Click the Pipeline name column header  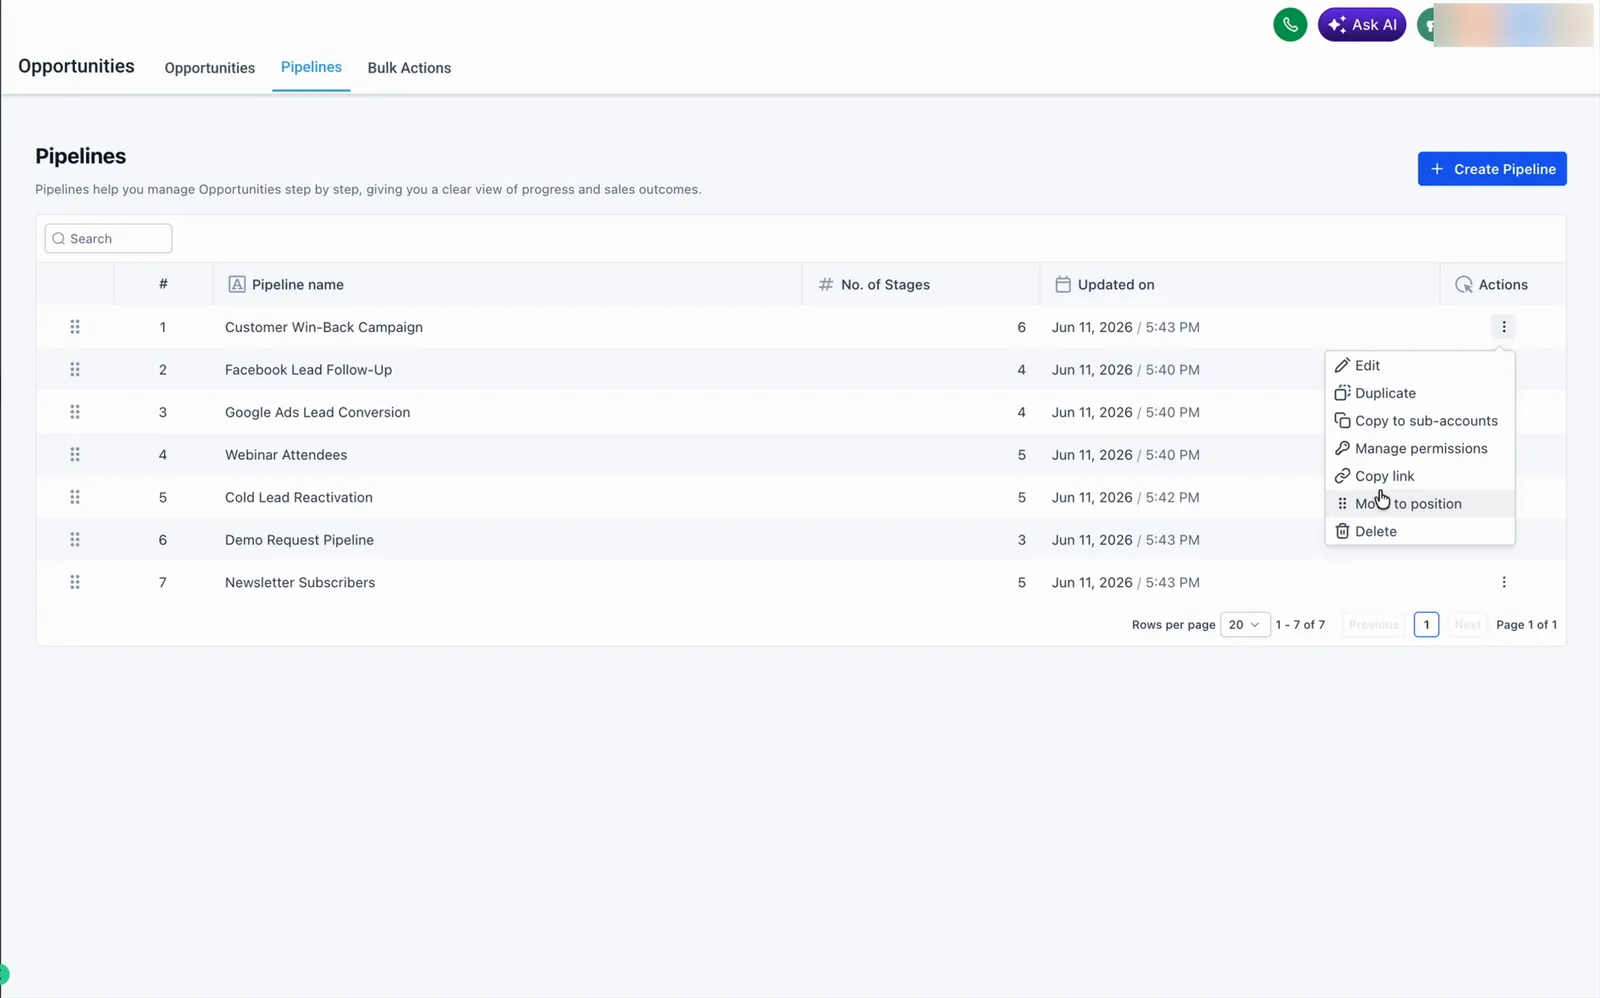pos(508,285)
